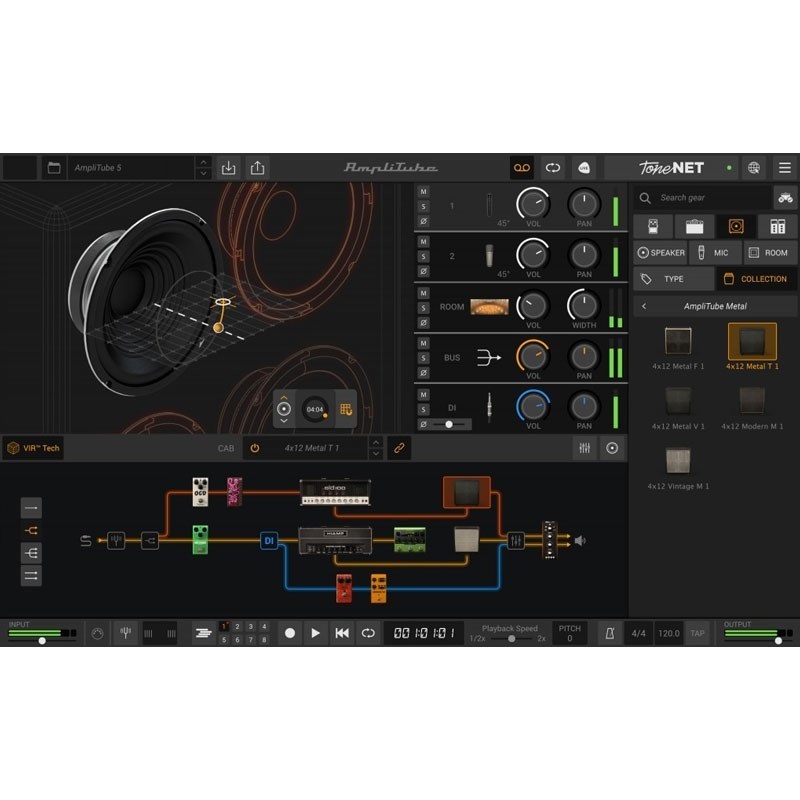
Task: Click the speaker view circle icon
Action: point(612,448)
